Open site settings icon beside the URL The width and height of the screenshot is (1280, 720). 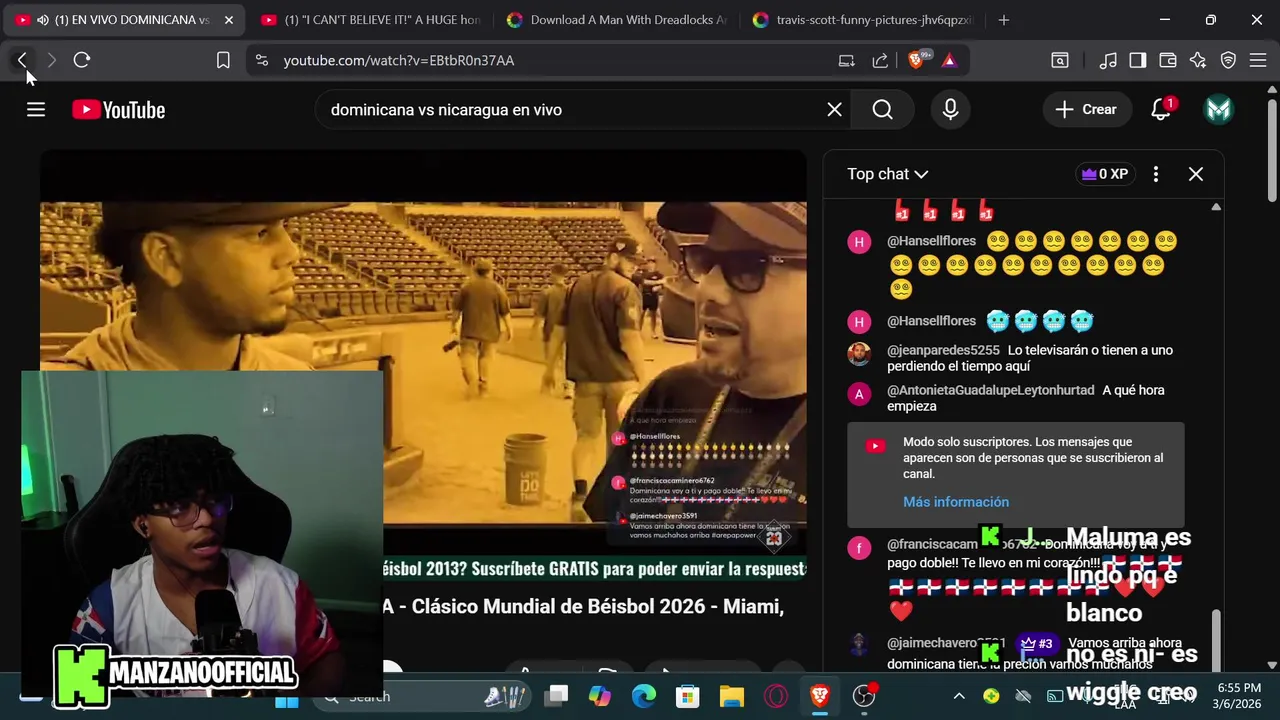[262, 60]
